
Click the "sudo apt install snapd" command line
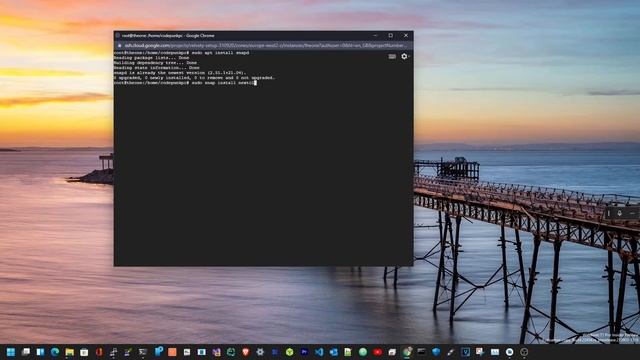[182, 53]
